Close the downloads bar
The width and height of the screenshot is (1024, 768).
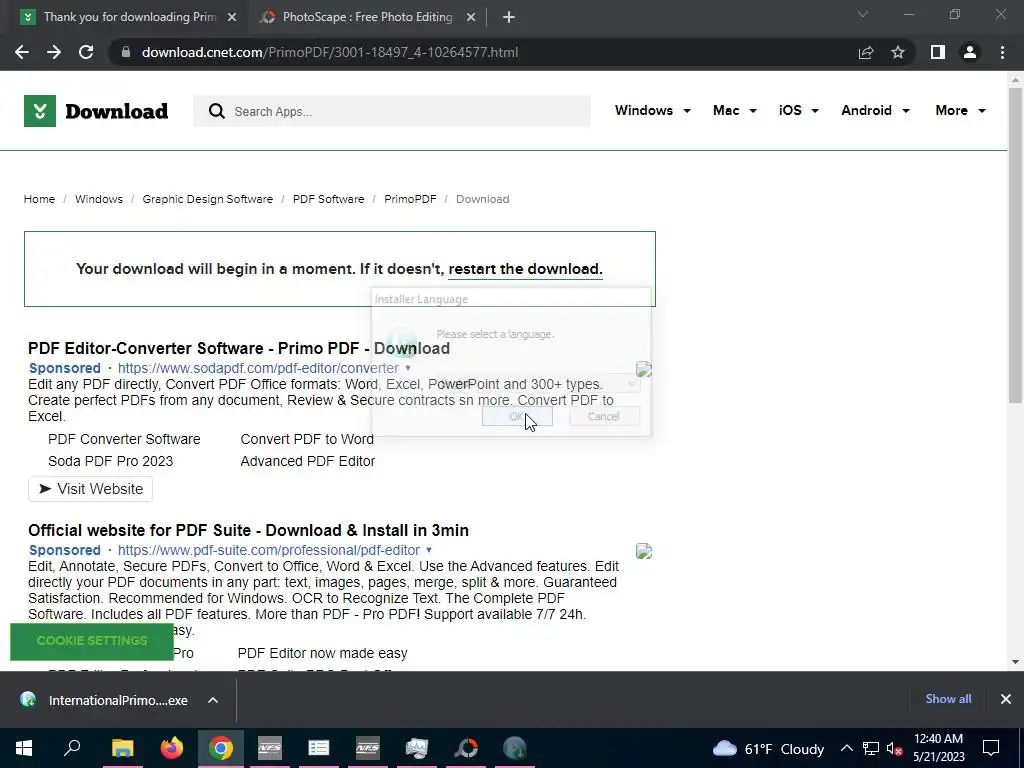click(x=1006, y=699)
